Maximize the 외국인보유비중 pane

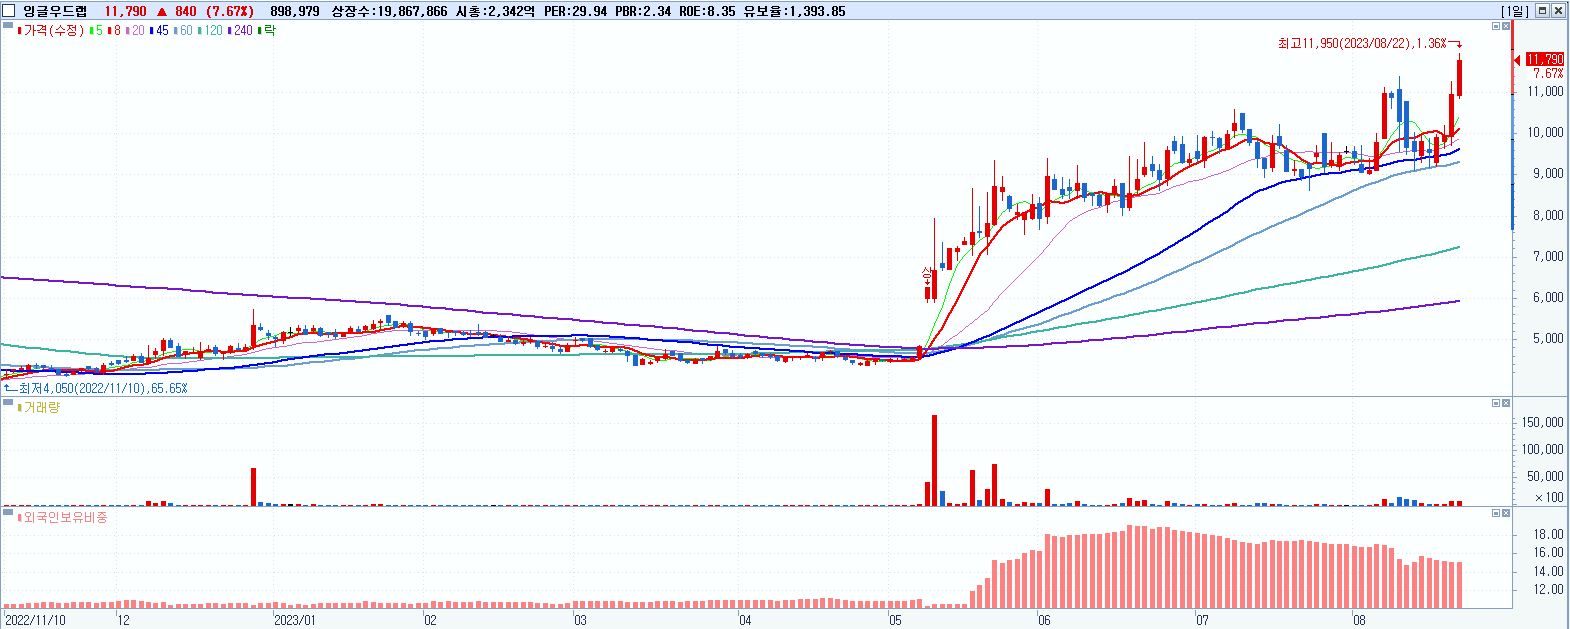point(1496,513)
